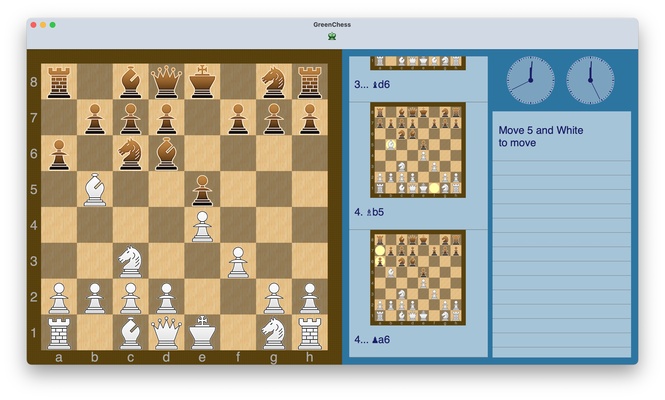Select the white pawn on h2

point(310,298)
